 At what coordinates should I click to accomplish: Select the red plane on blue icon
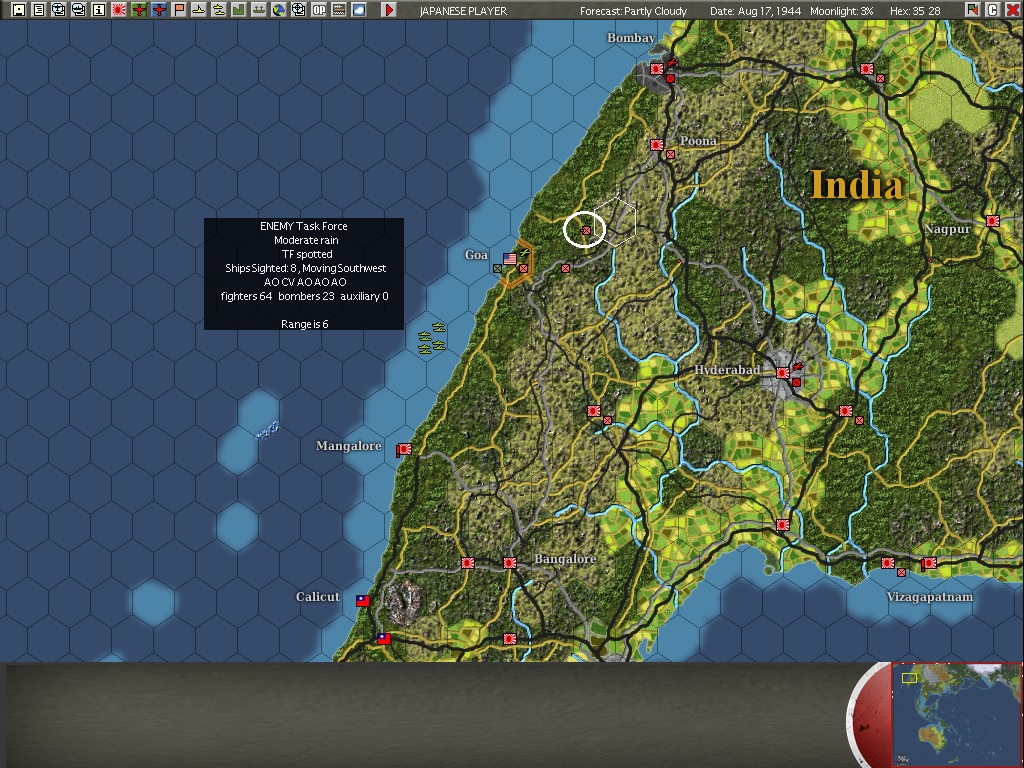[159, 10]
